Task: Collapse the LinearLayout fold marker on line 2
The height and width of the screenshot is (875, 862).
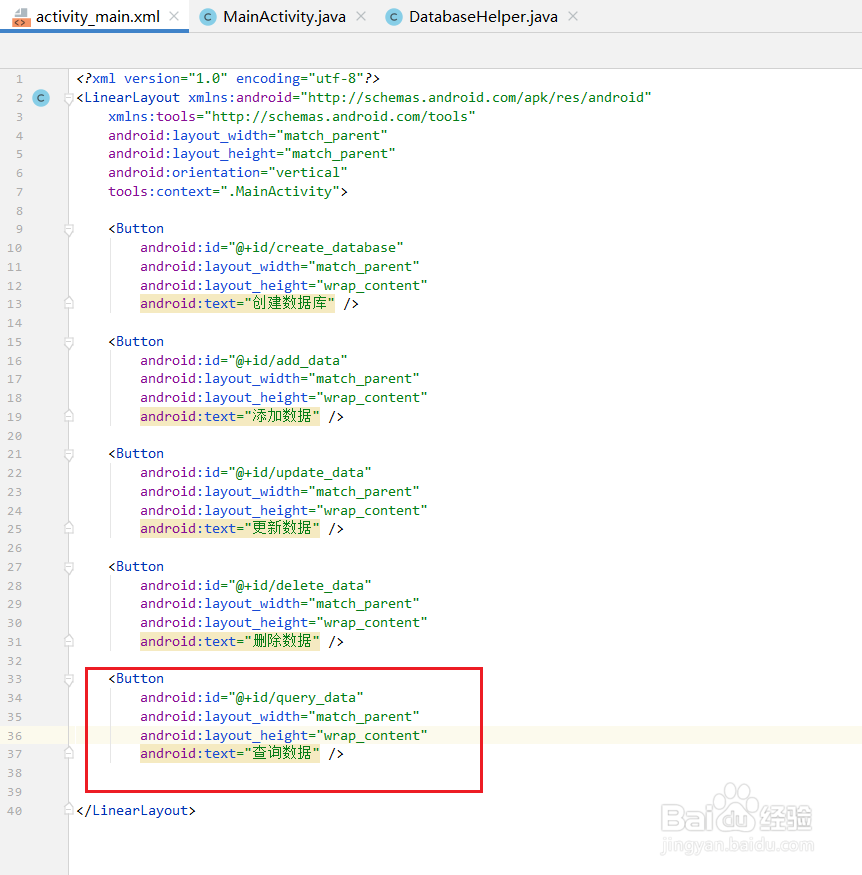Action: [x=69, y=99]
